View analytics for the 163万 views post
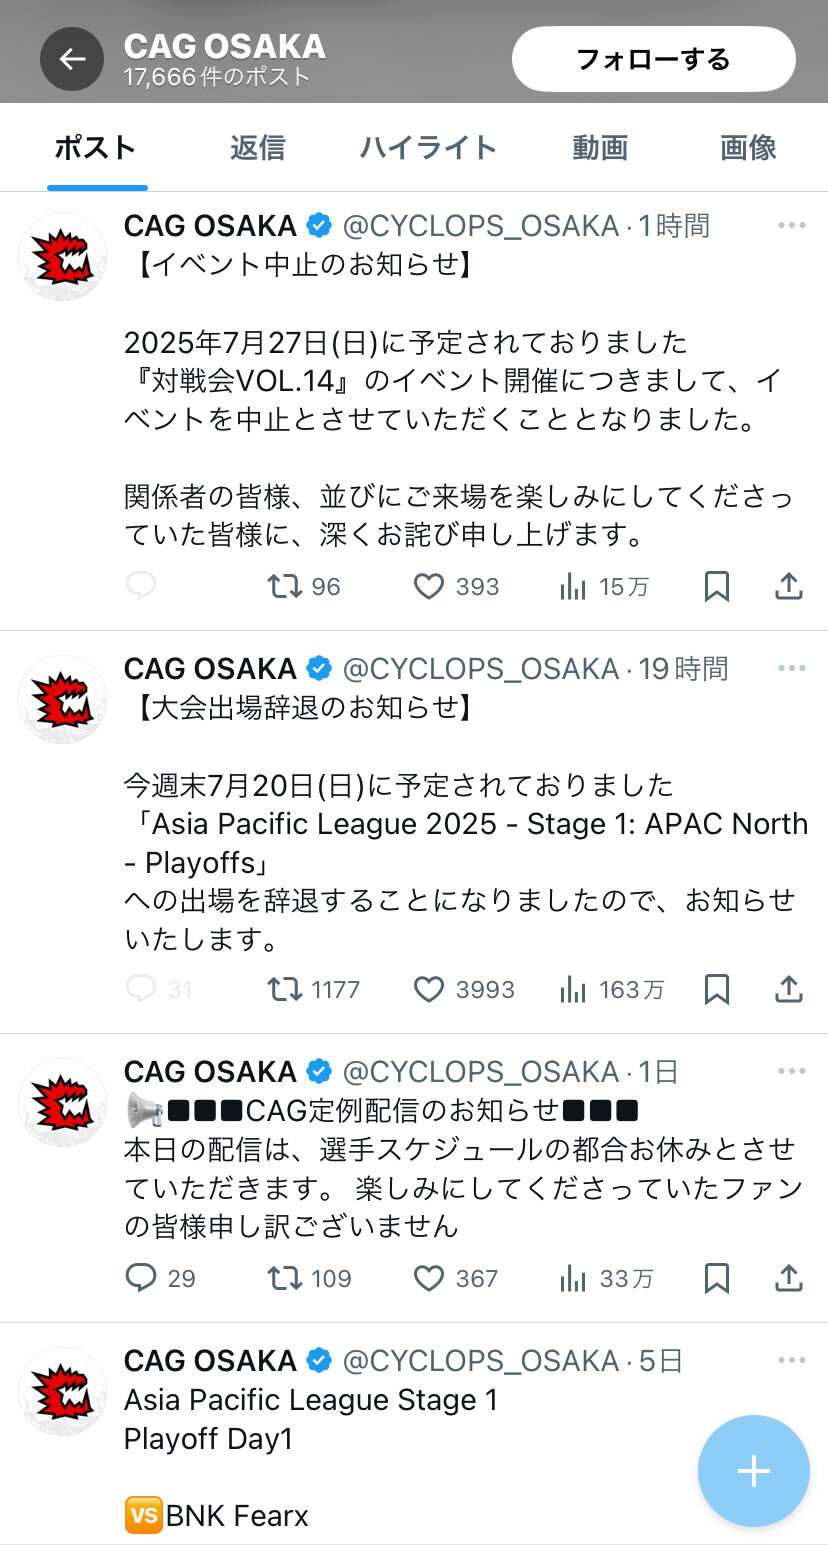828x1545 pixels. (612, 990)
